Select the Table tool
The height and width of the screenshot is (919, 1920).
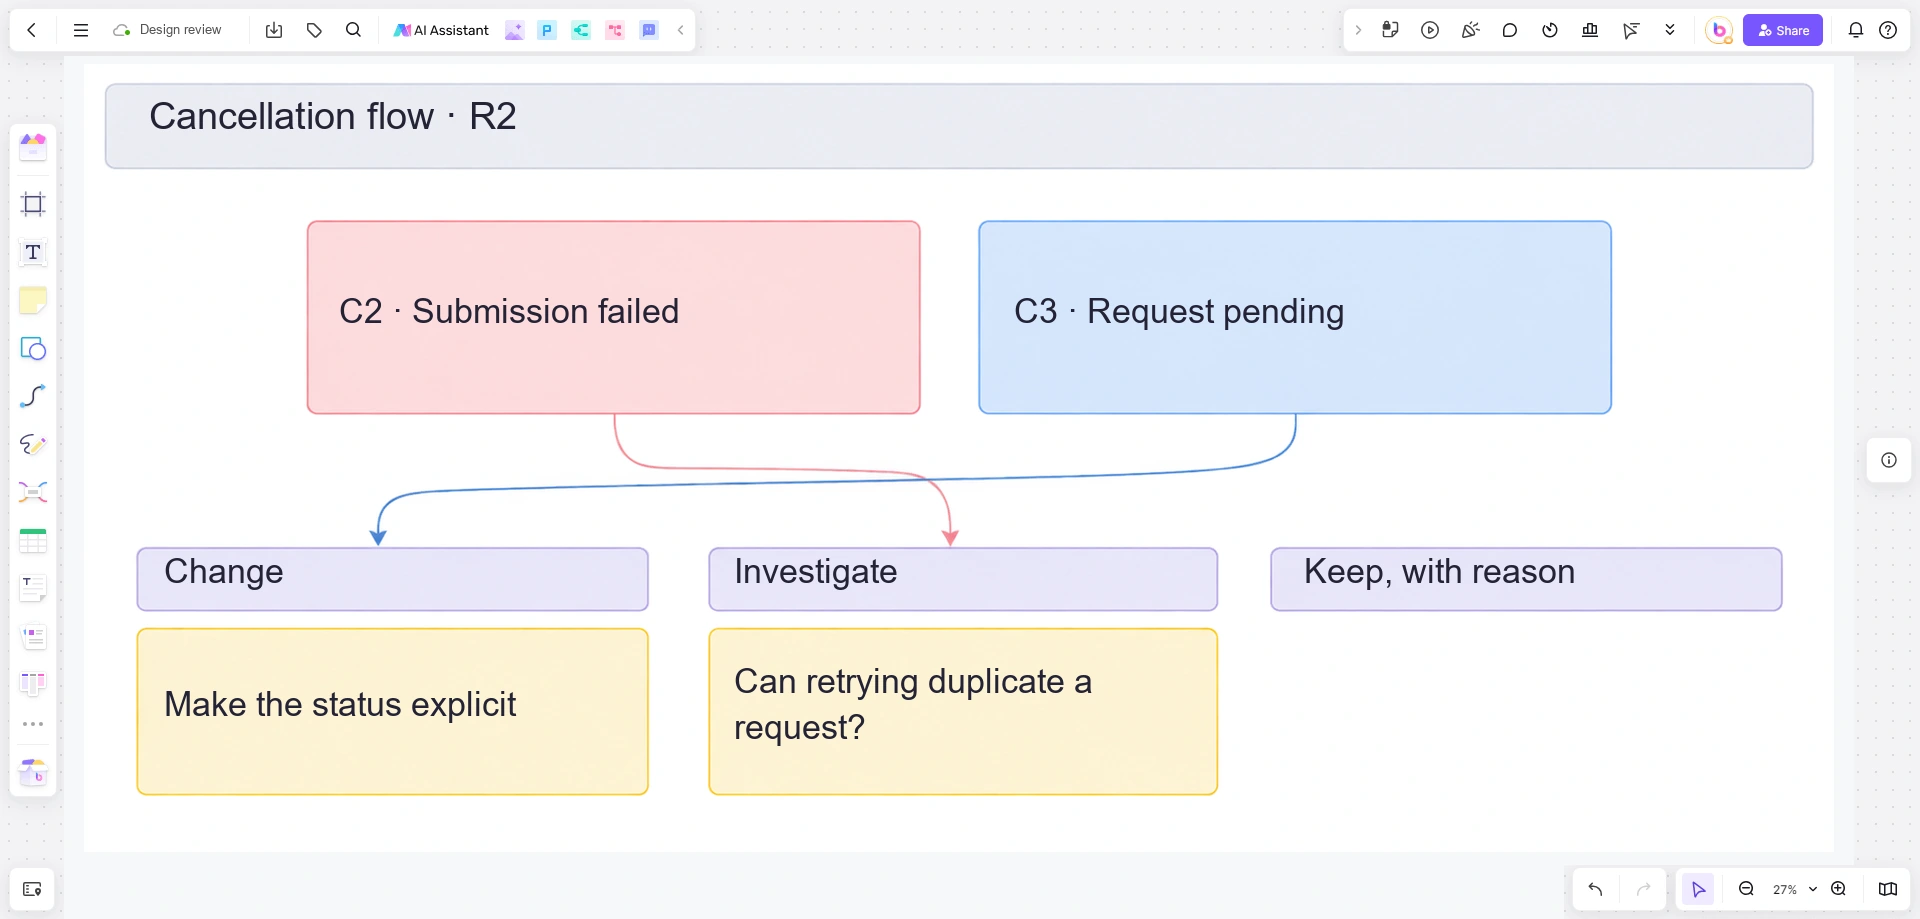pyautogui.click(x=33, y=540)
